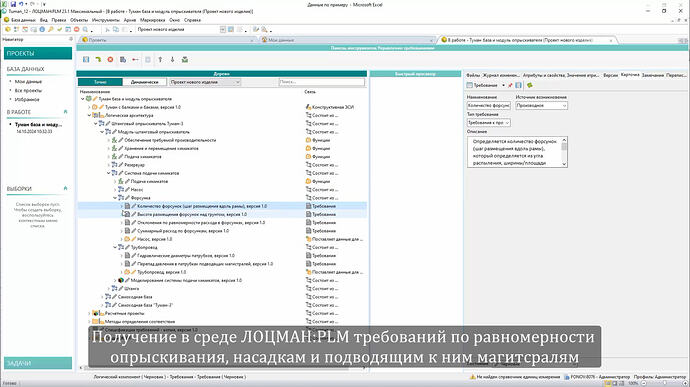Expand the Резервуар tree node
The image size is (690, 387).
click(x=109, y=165)
